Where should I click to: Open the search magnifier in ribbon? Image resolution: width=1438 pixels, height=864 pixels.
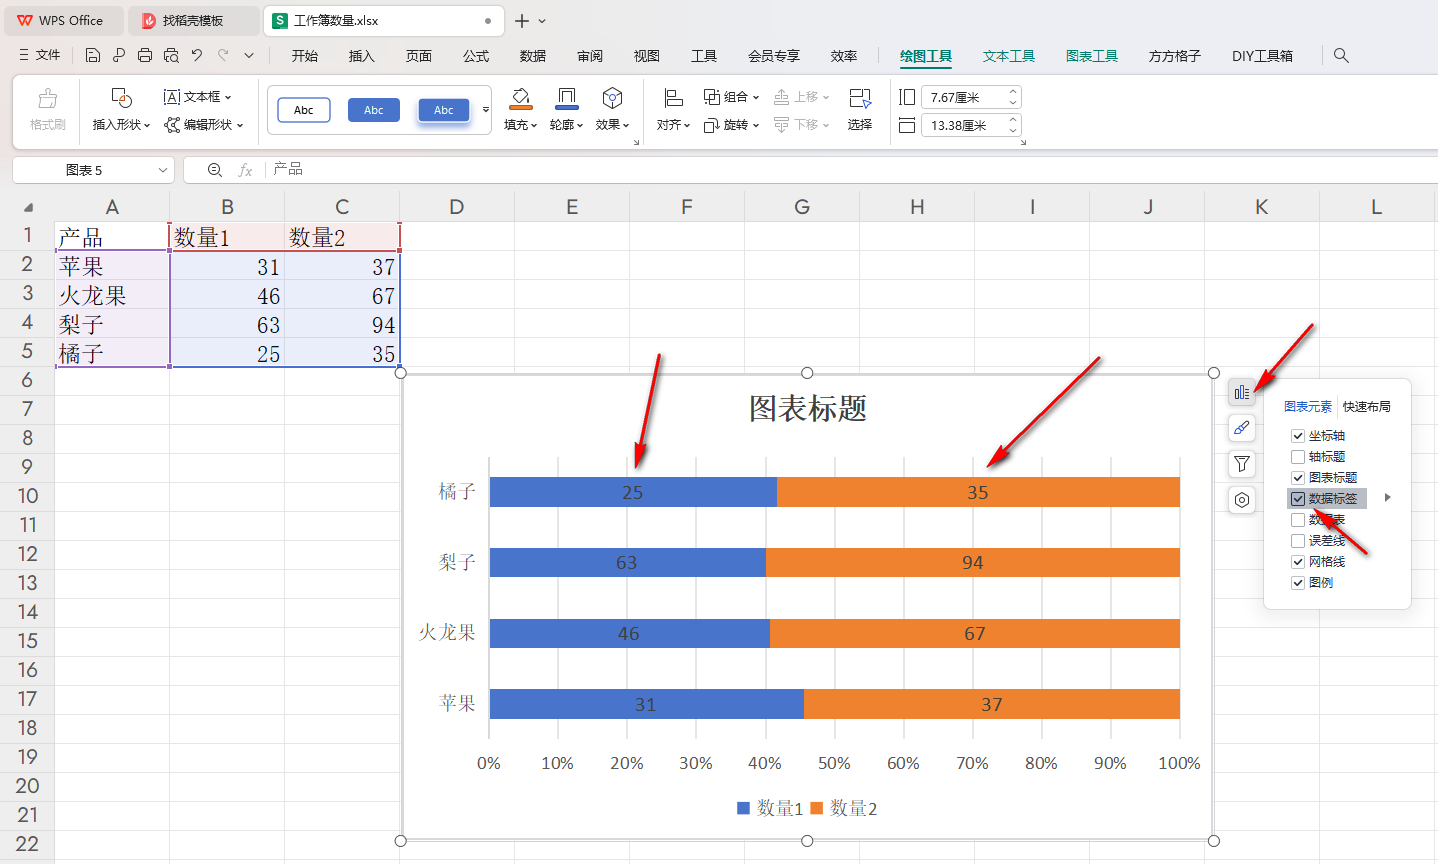point(1341,56)
